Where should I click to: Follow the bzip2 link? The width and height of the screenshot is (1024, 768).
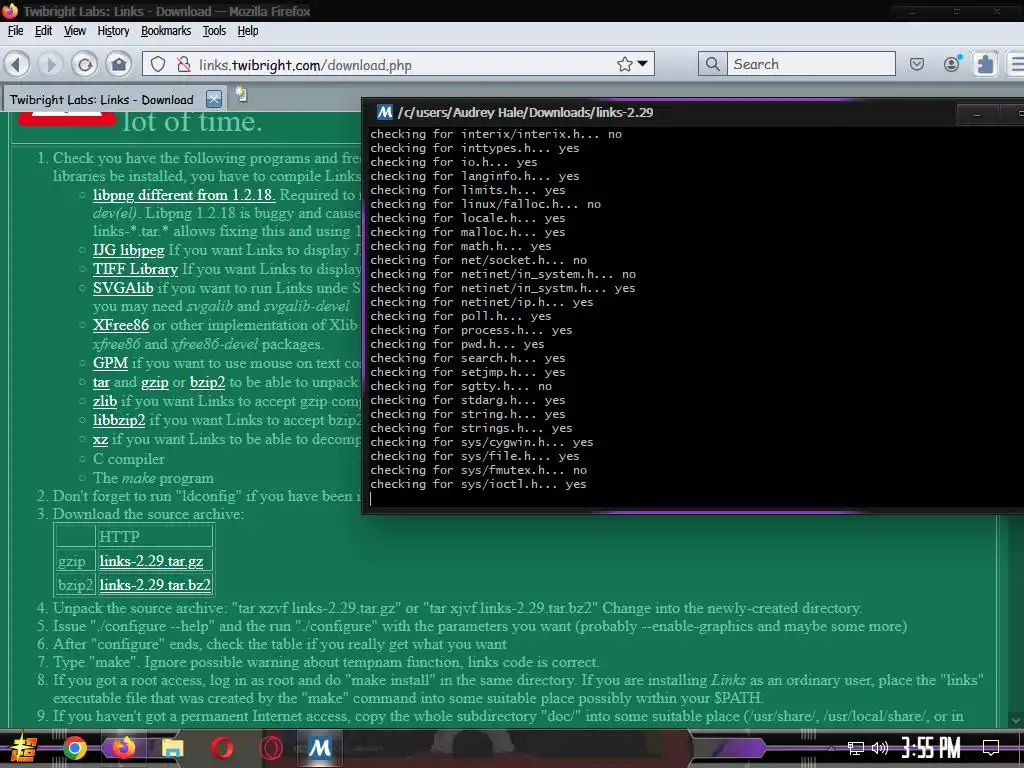tap(207, 383)
